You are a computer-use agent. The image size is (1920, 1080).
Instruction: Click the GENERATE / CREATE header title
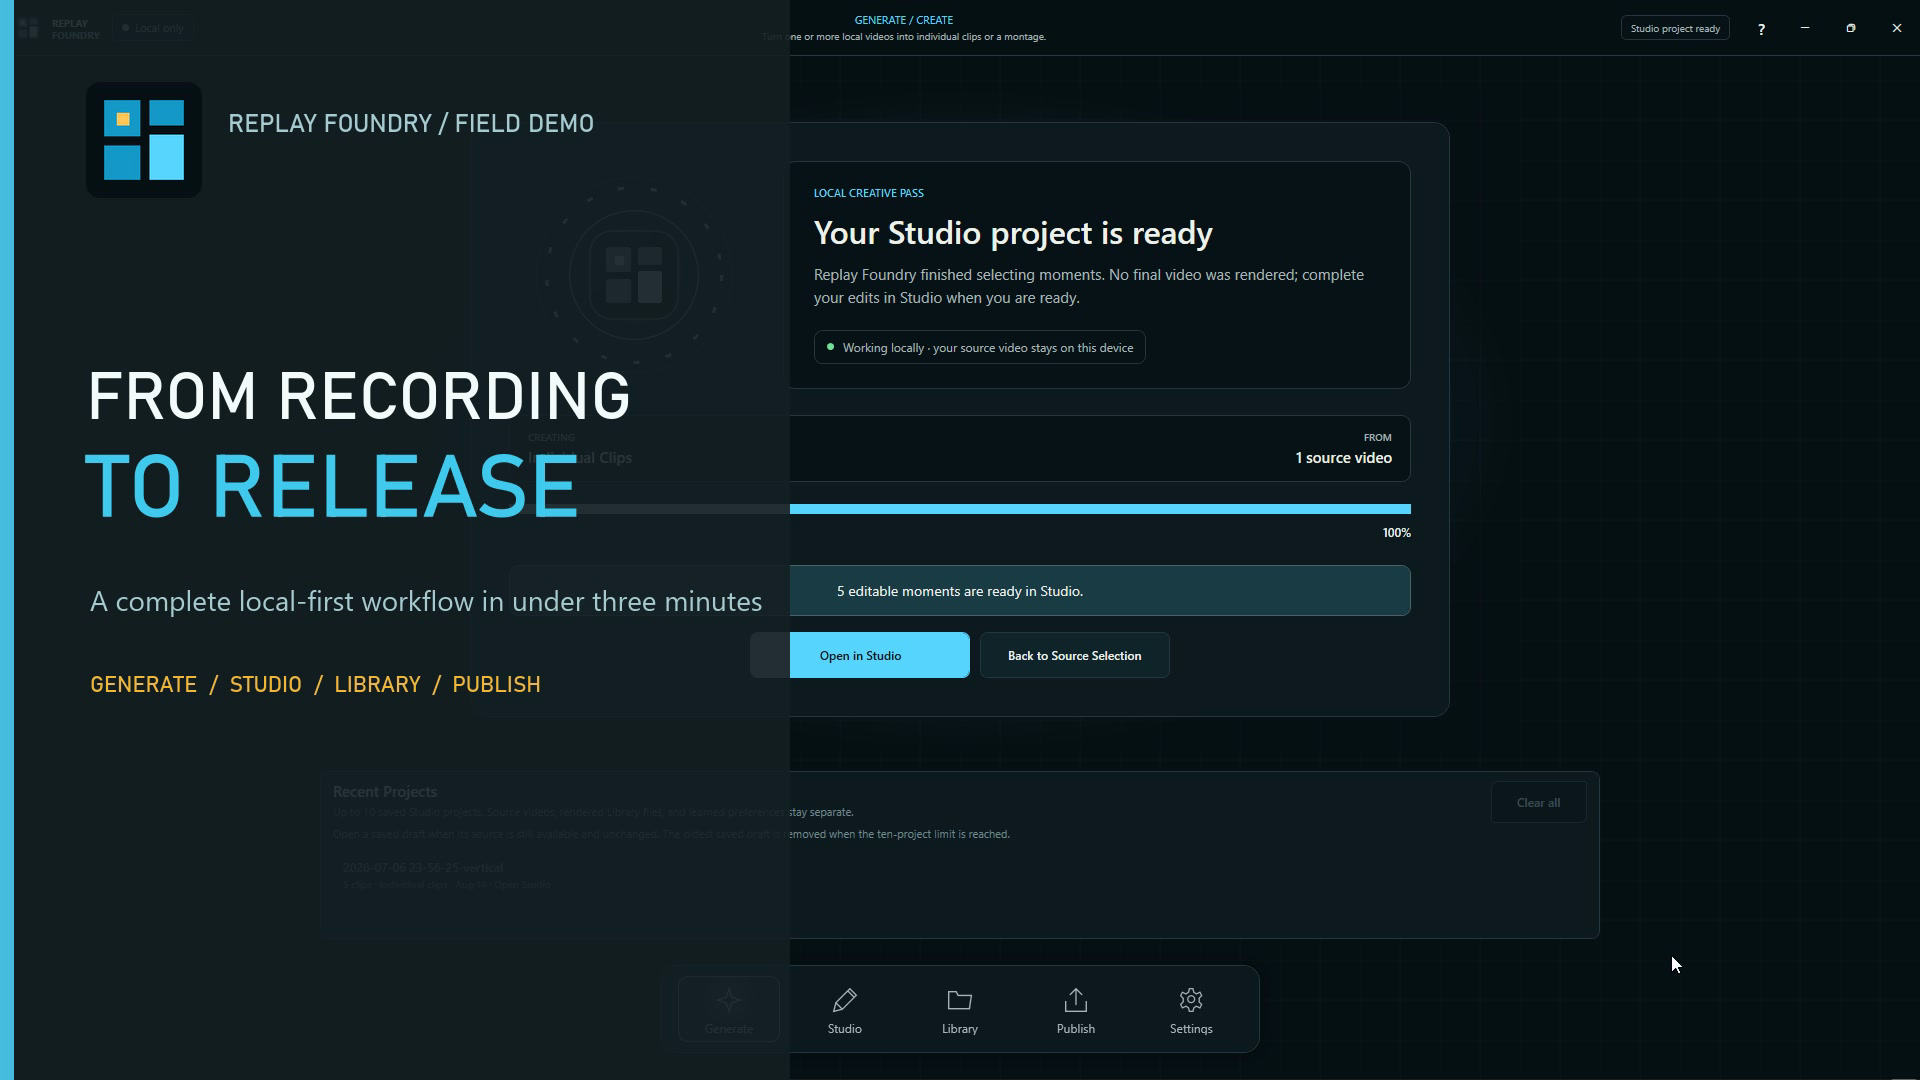tap(903, 20)
